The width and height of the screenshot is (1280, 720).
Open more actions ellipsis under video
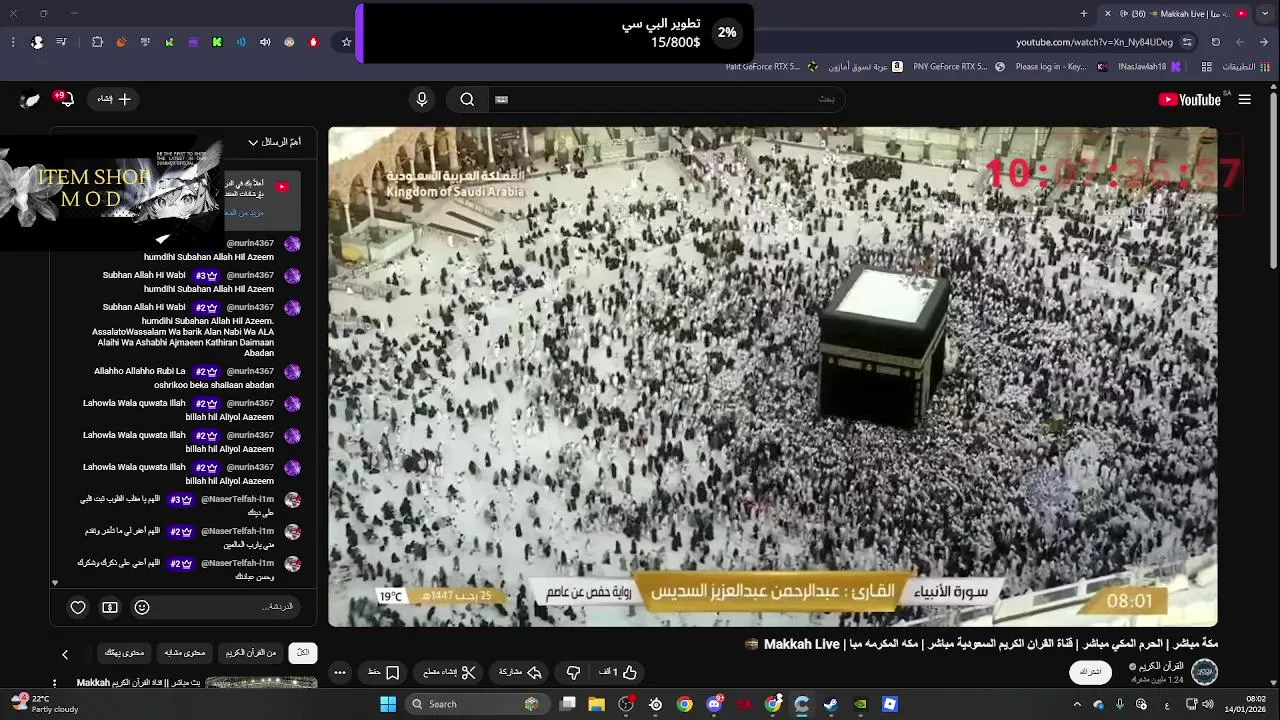pyautogui.click(x=340, y=672)
